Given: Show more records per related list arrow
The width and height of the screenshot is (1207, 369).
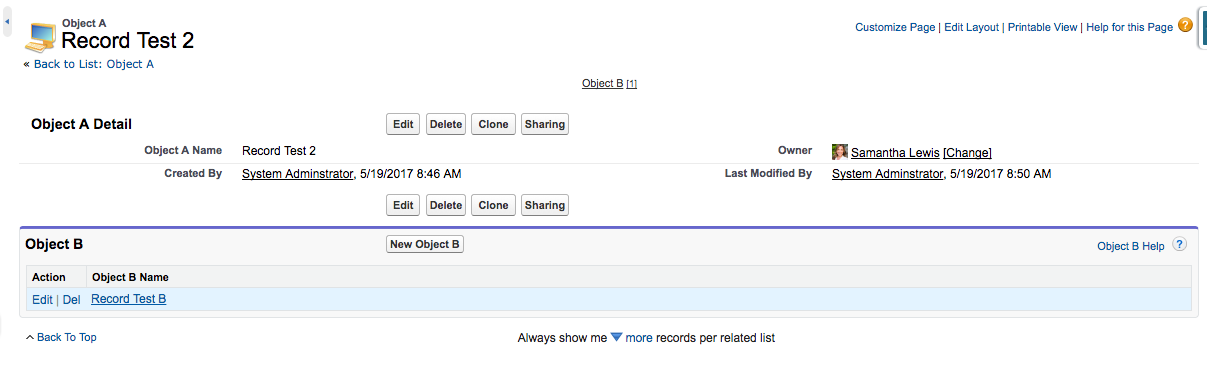Looking at the screenshot, I should [617, 337].
